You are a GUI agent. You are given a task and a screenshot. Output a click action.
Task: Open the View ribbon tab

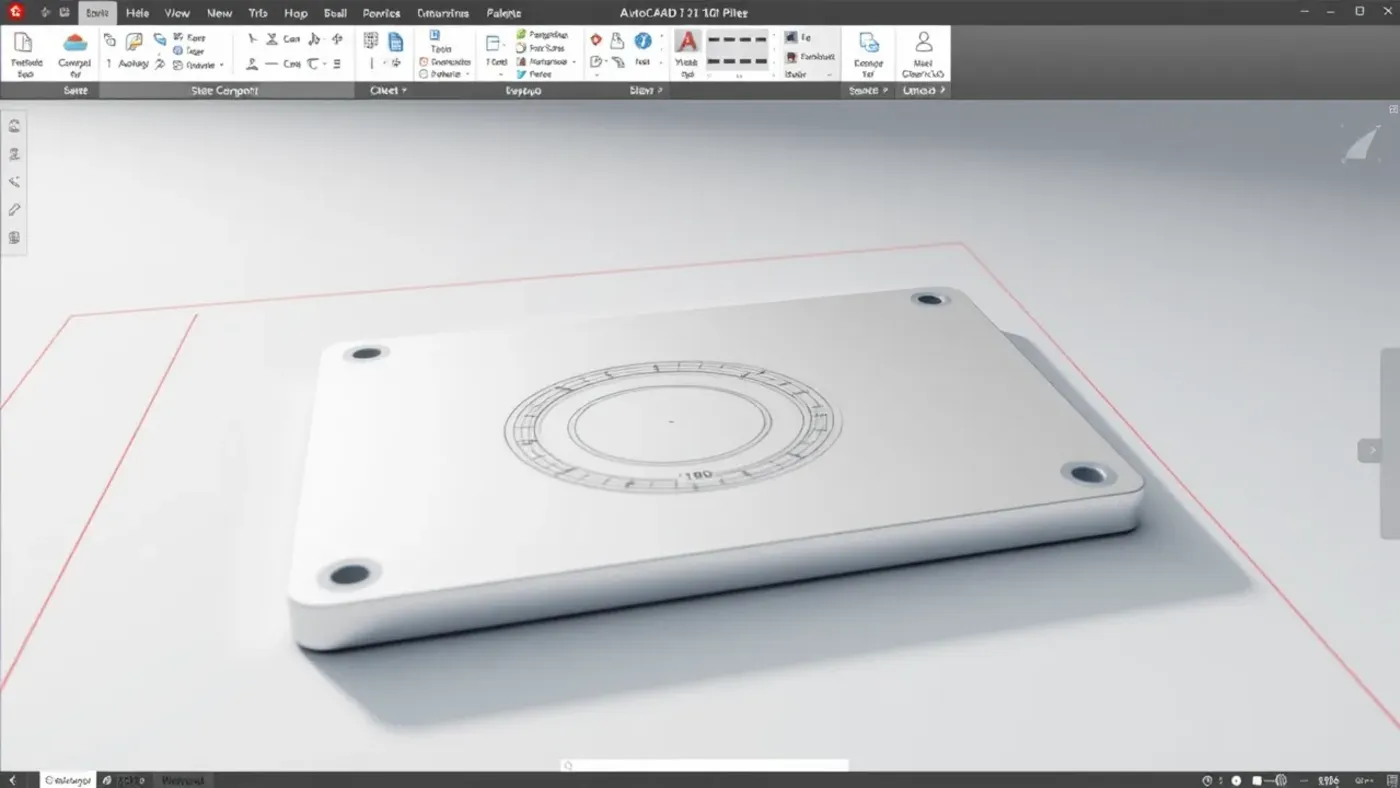tap(177, 13)
